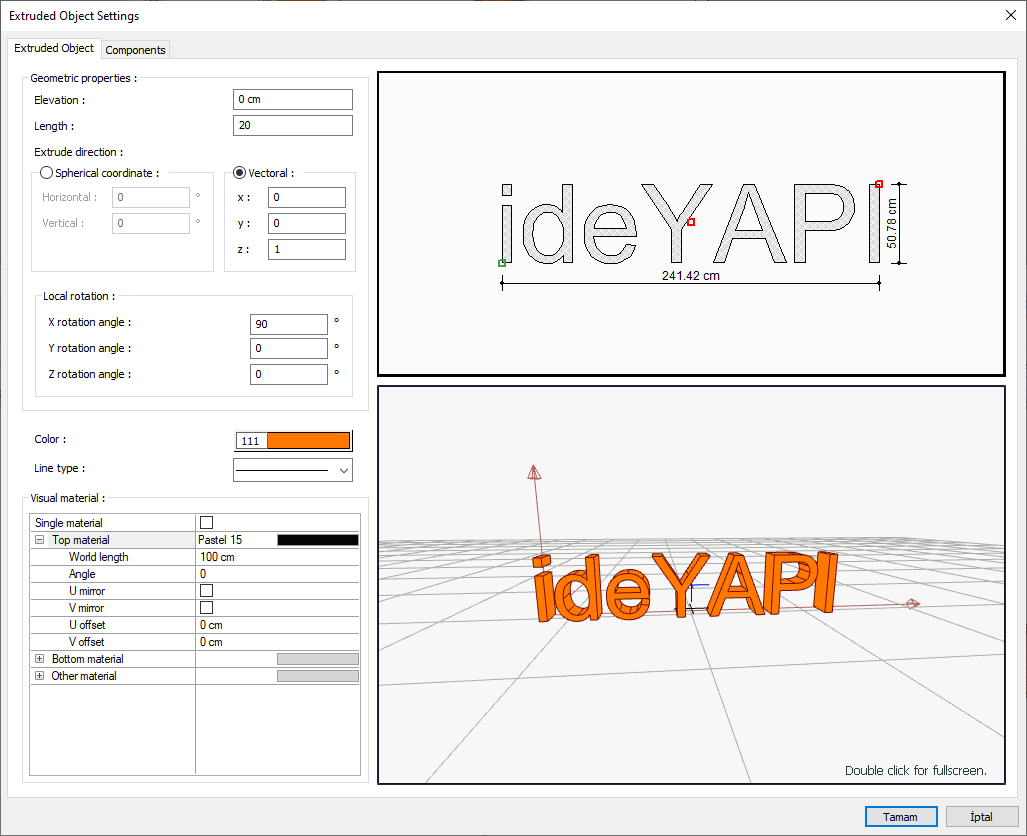Toggle the V mirror checkbox
Image resolution: width=1027 pixels, height=836 pixels.
click(x=207, y=608)
